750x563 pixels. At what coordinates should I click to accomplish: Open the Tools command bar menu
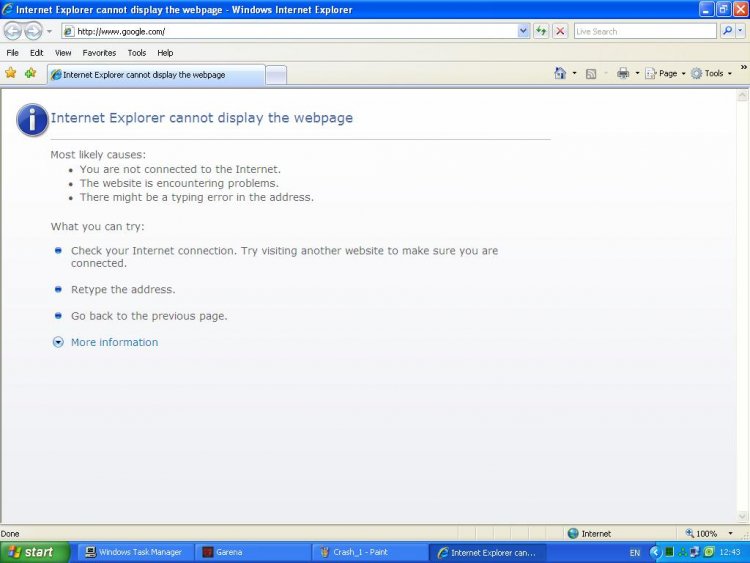712,73
